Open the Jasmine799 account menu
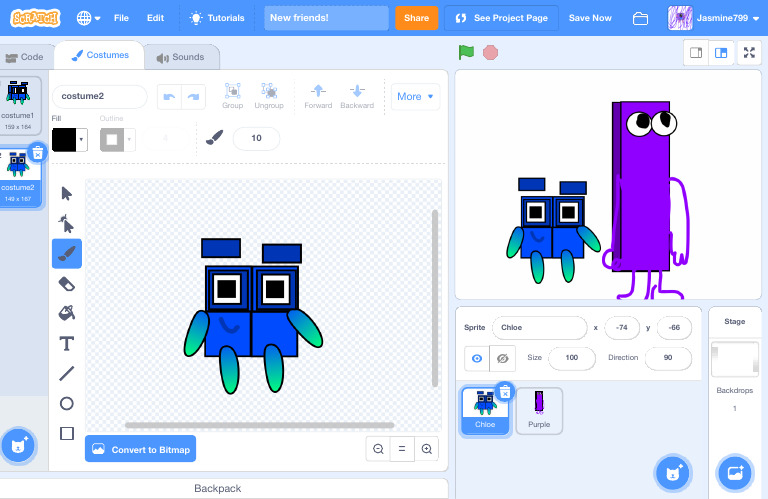The image size is (768, 499). click(714, 18)
